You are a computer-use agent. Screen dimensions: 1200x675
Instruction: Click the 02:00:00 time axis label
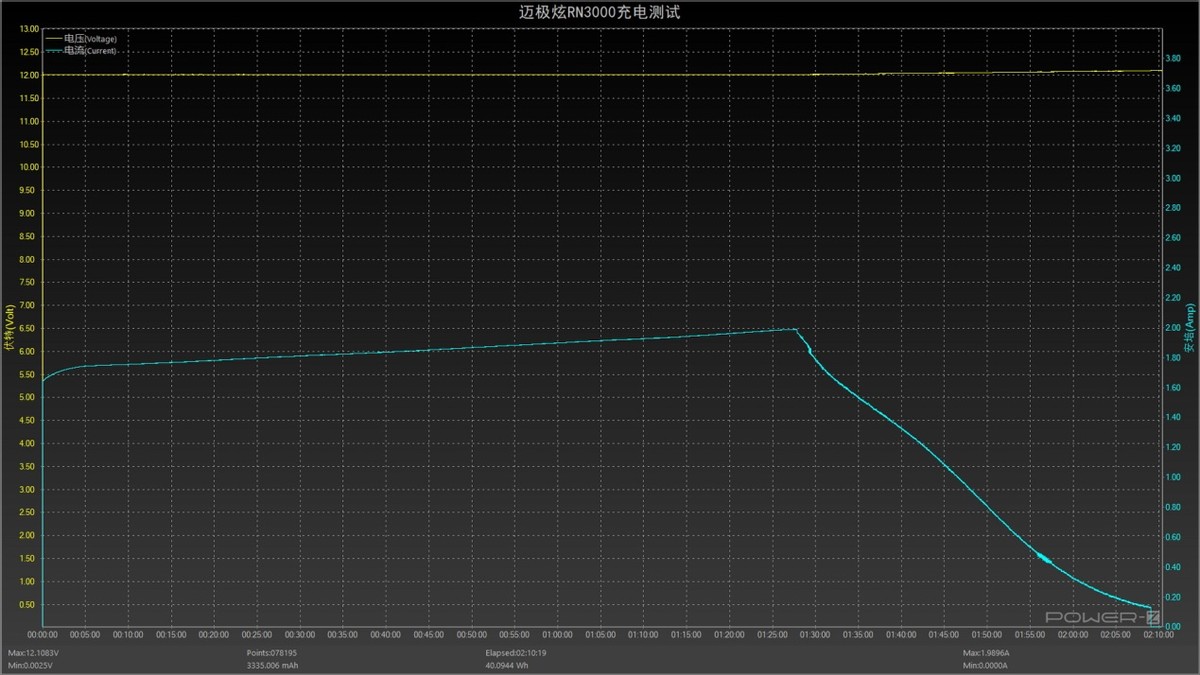[1073, 635]
